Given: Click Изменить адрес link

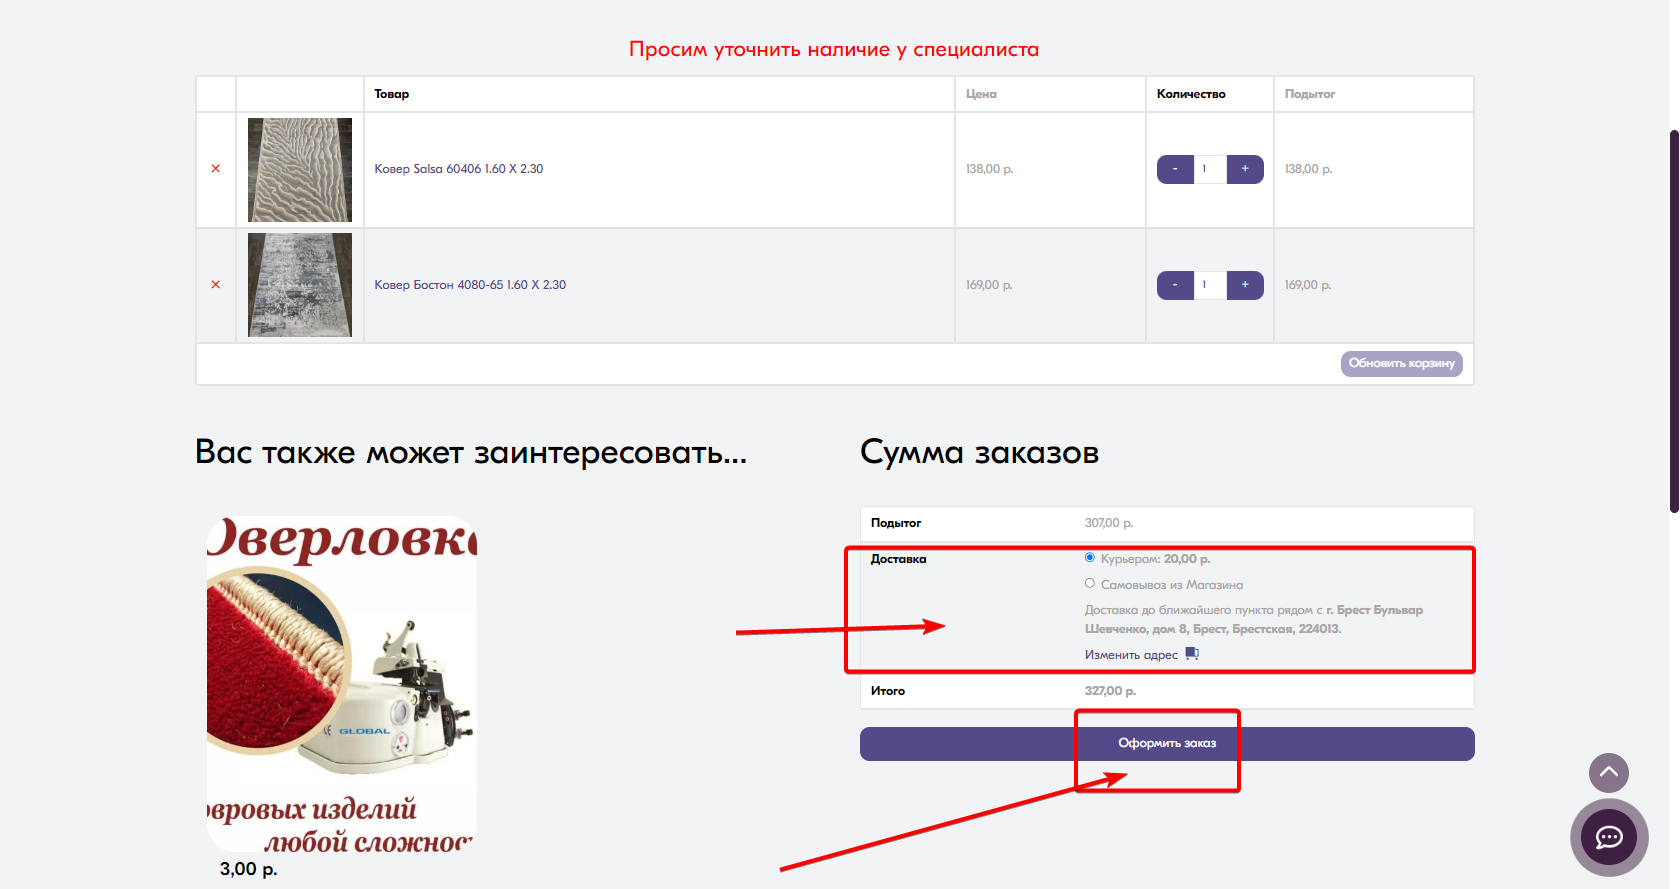Looking at the screenshot, I should point(1131,655).
